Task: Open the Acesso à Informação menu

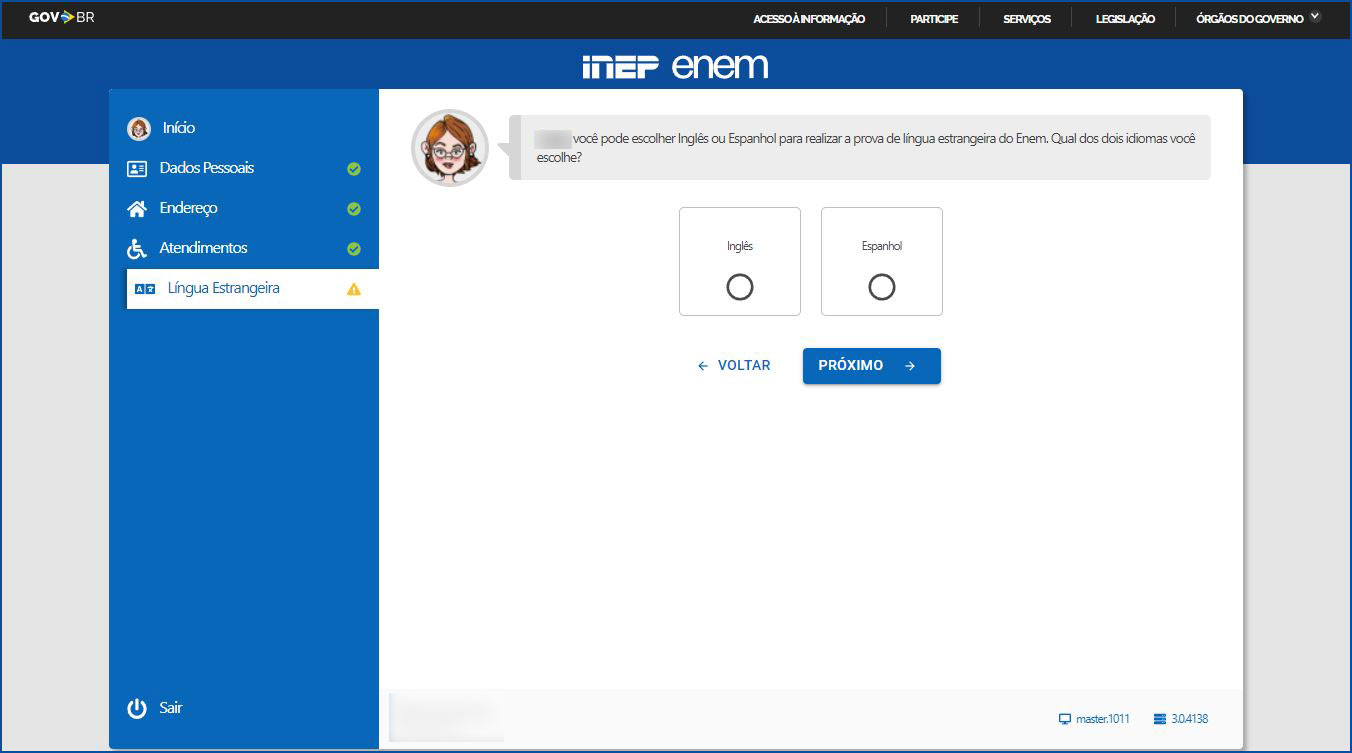Action: click(x=809, y=19)
